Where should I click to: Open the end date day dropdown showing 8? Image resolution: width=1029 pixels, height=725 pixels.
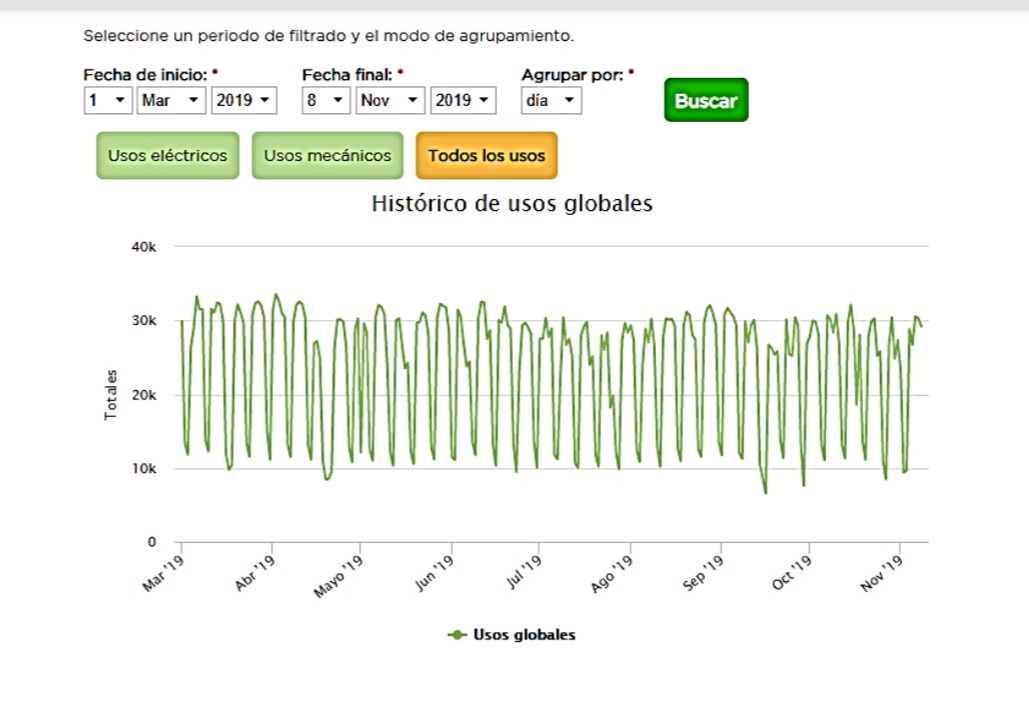point(326,100)
